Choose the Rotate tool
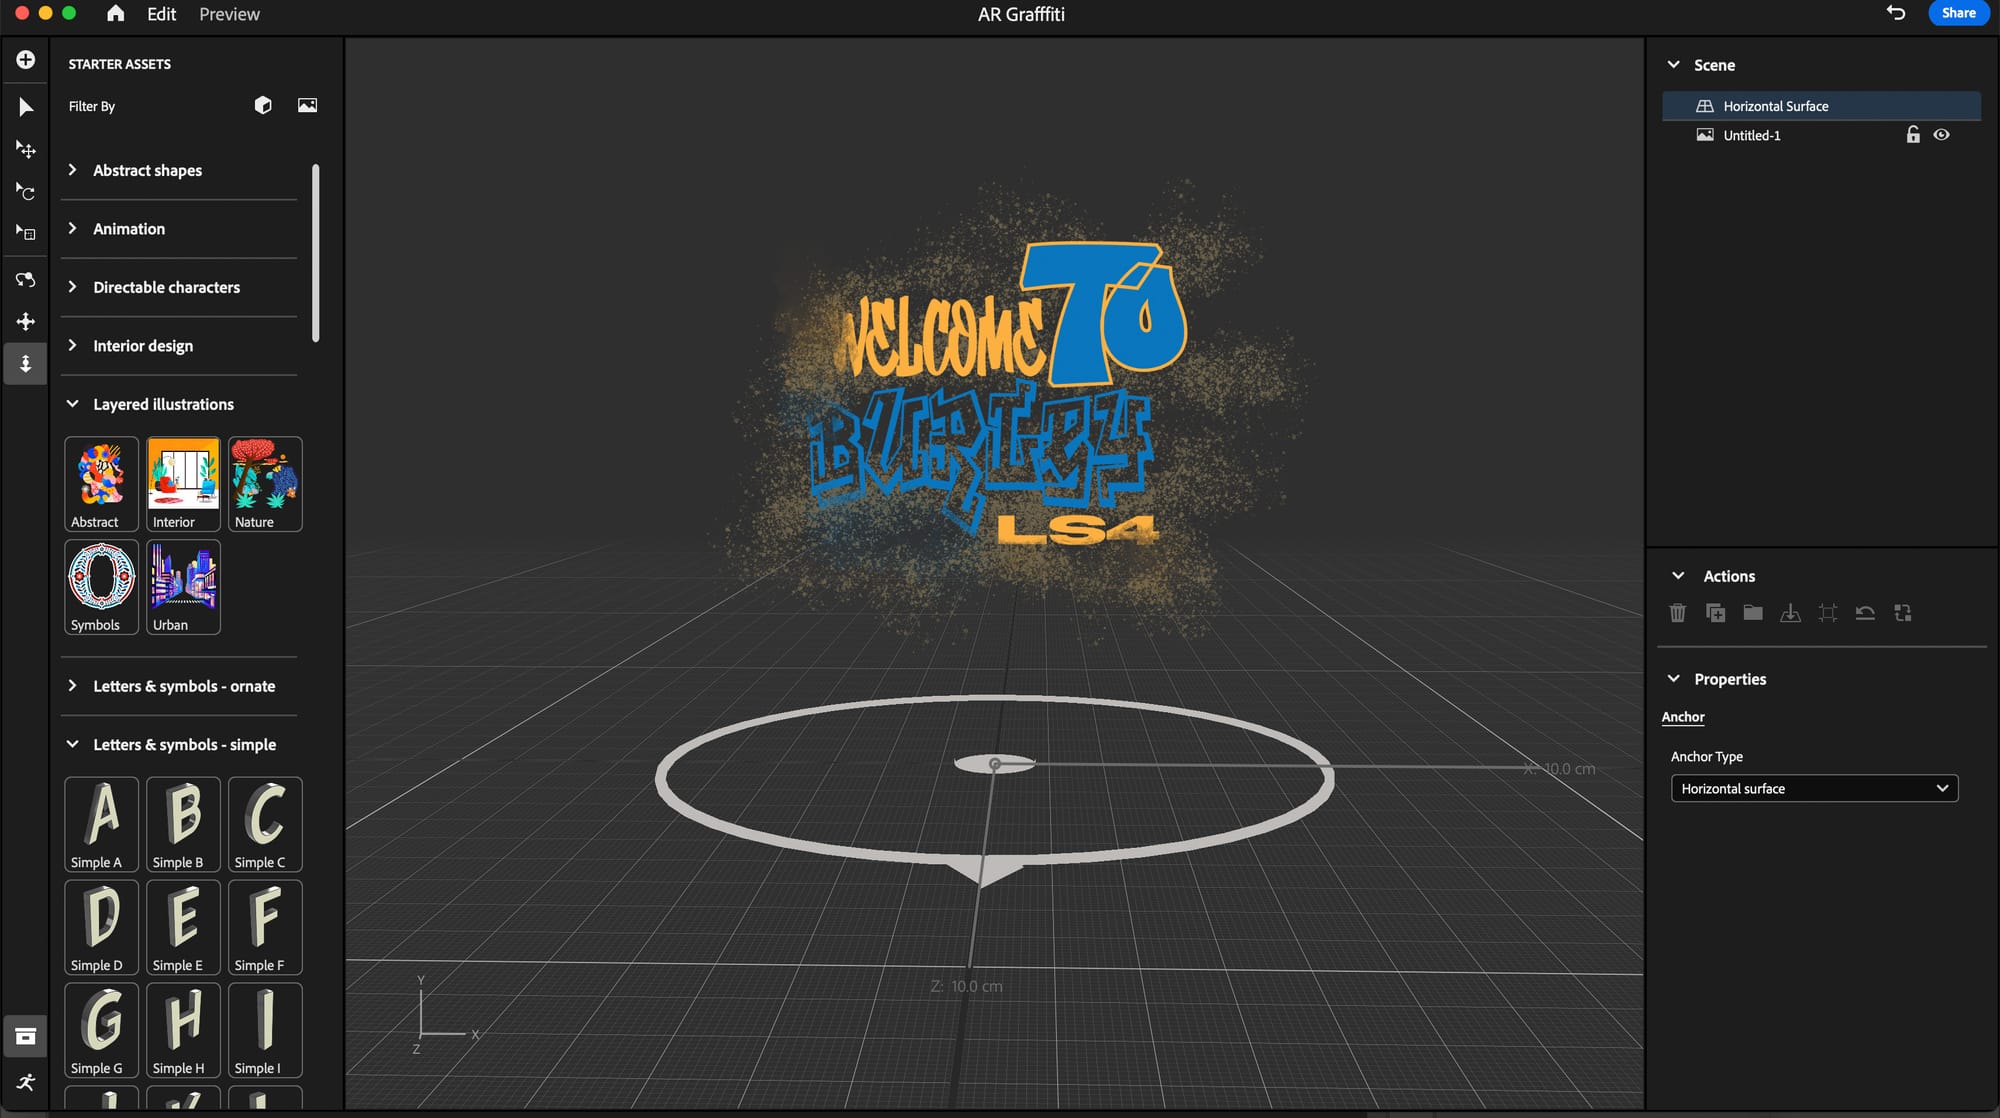The height and width of the screenshot is (1118, 2000). (x=26, y=191)
